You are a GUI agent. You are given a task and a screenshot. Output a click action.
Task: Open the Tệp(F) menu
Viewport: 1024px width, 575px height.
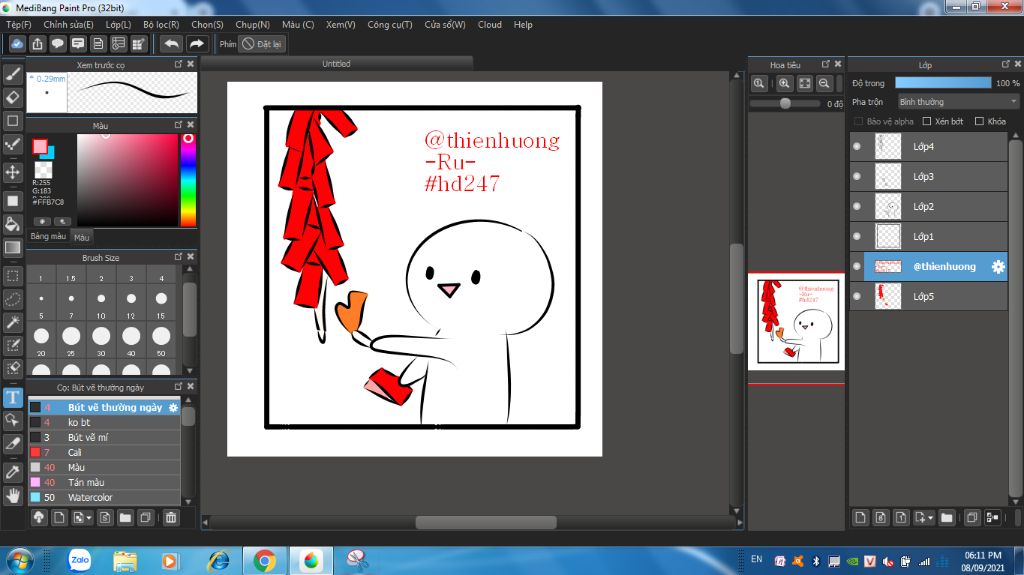[x=18, y=25]
